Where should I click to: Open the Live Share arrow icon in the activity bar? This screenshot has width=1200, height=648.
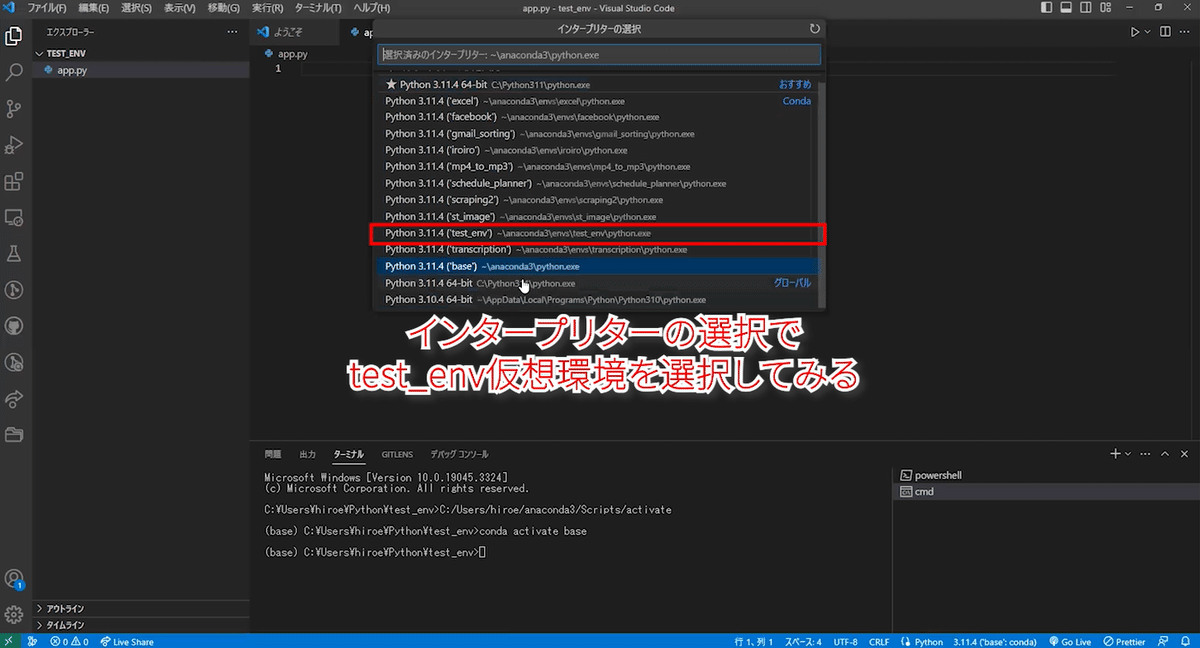[14, 398]
